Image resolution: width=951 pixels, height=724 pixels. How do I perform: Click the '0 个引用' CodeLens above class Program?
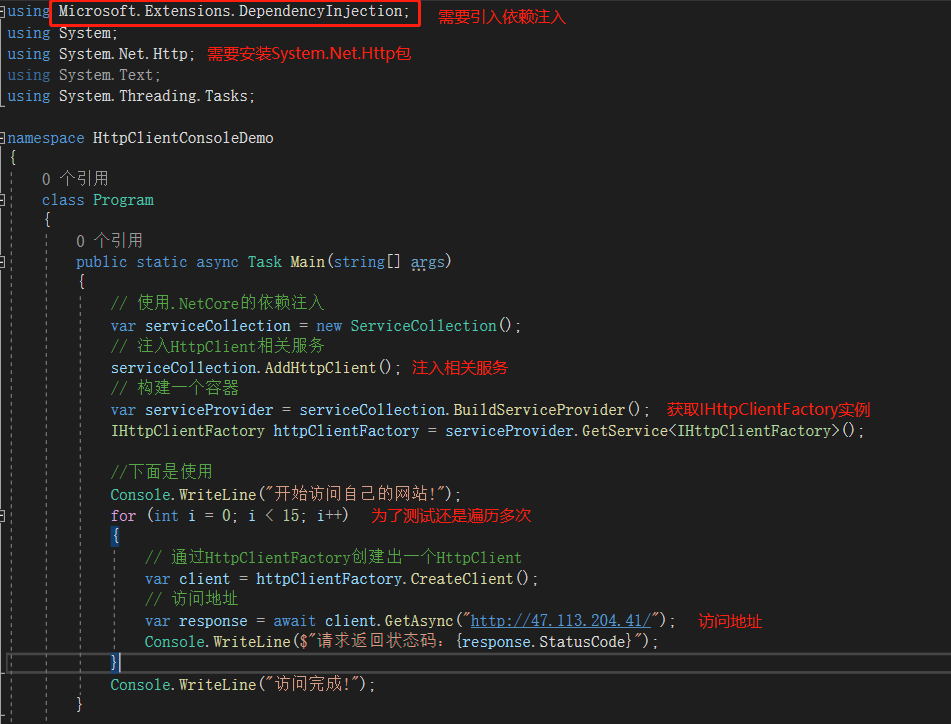(75, 179)
